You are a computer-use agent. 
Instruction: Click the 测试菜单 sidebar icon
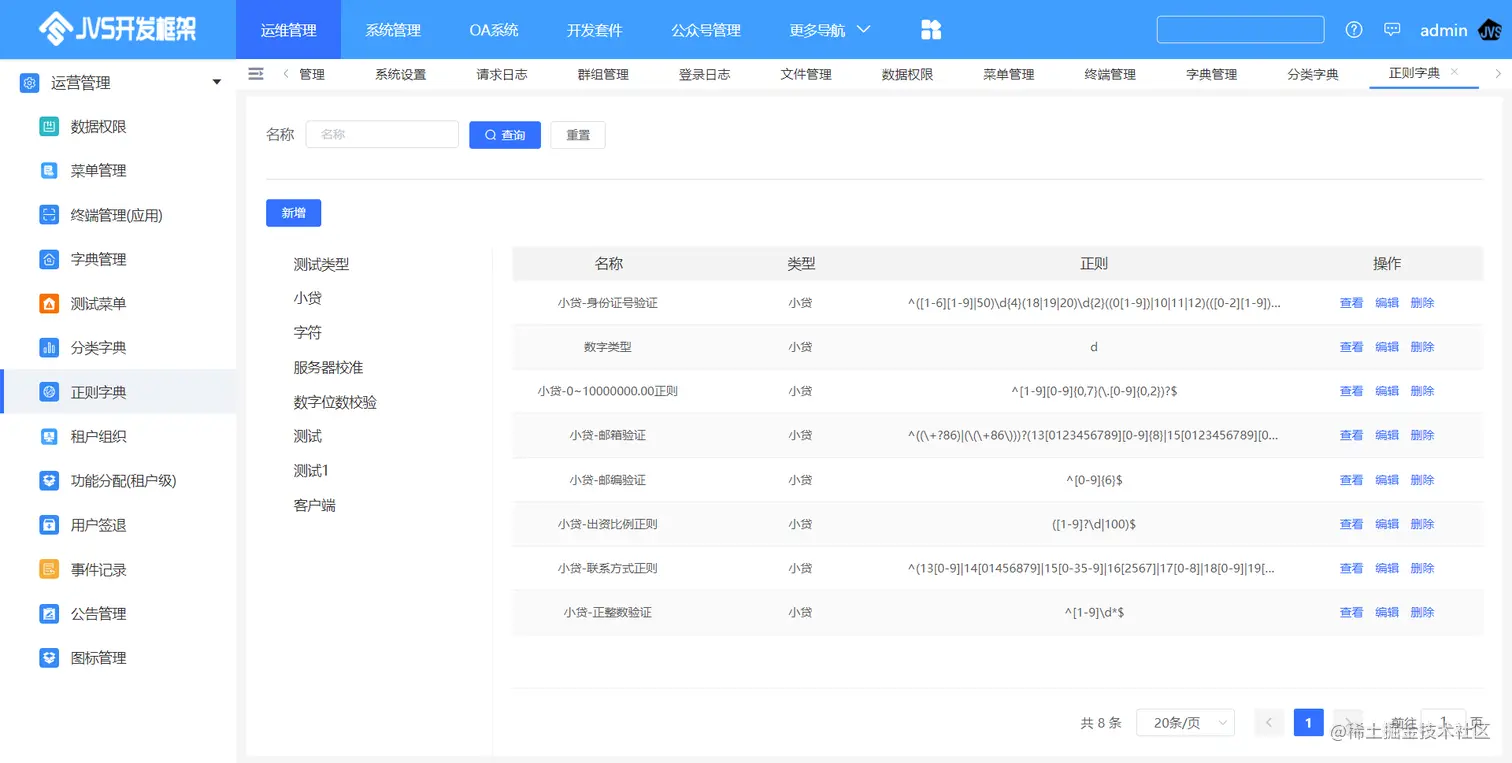point(49,304)
